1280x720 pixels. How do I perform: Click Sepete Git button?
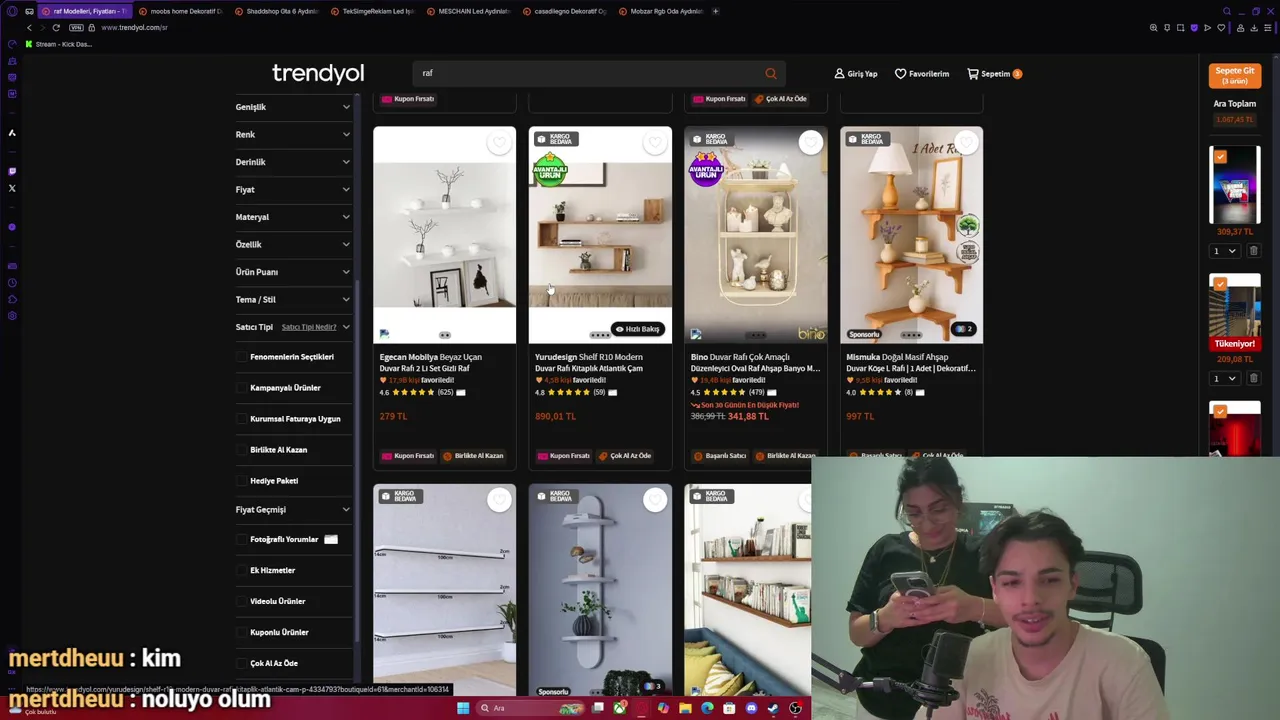tap(1234, 76)
